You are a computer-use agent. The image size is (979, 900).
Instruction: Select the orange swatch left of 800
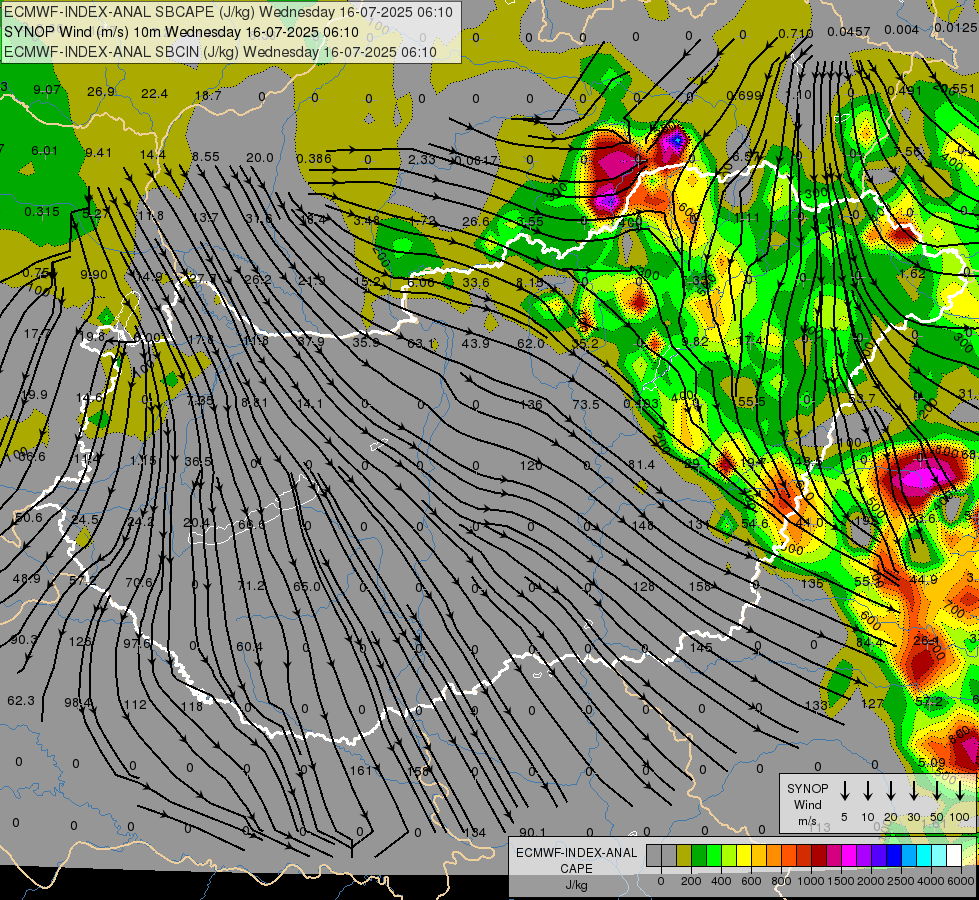point(774,856)
